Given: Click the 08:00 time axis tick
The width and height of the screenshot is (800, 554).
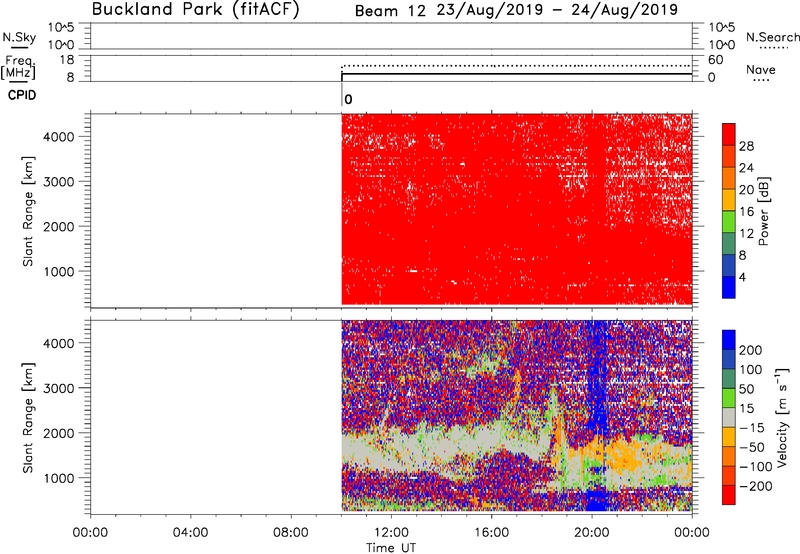Looking at the screenshot, I should click(291, 533).
